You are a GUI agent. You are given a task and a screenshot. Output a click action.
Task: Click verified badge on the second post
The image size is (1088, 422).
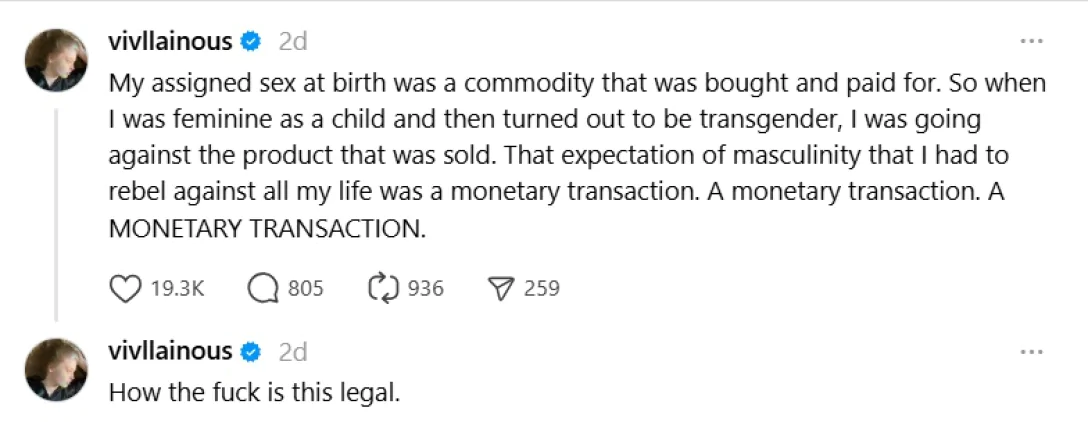pyautogui.click(x=253, y=352)
